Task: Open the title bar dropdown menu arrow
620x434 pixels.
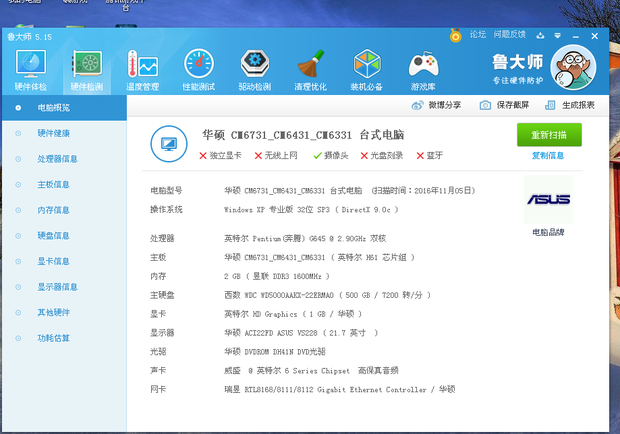Action: point(558,36)
